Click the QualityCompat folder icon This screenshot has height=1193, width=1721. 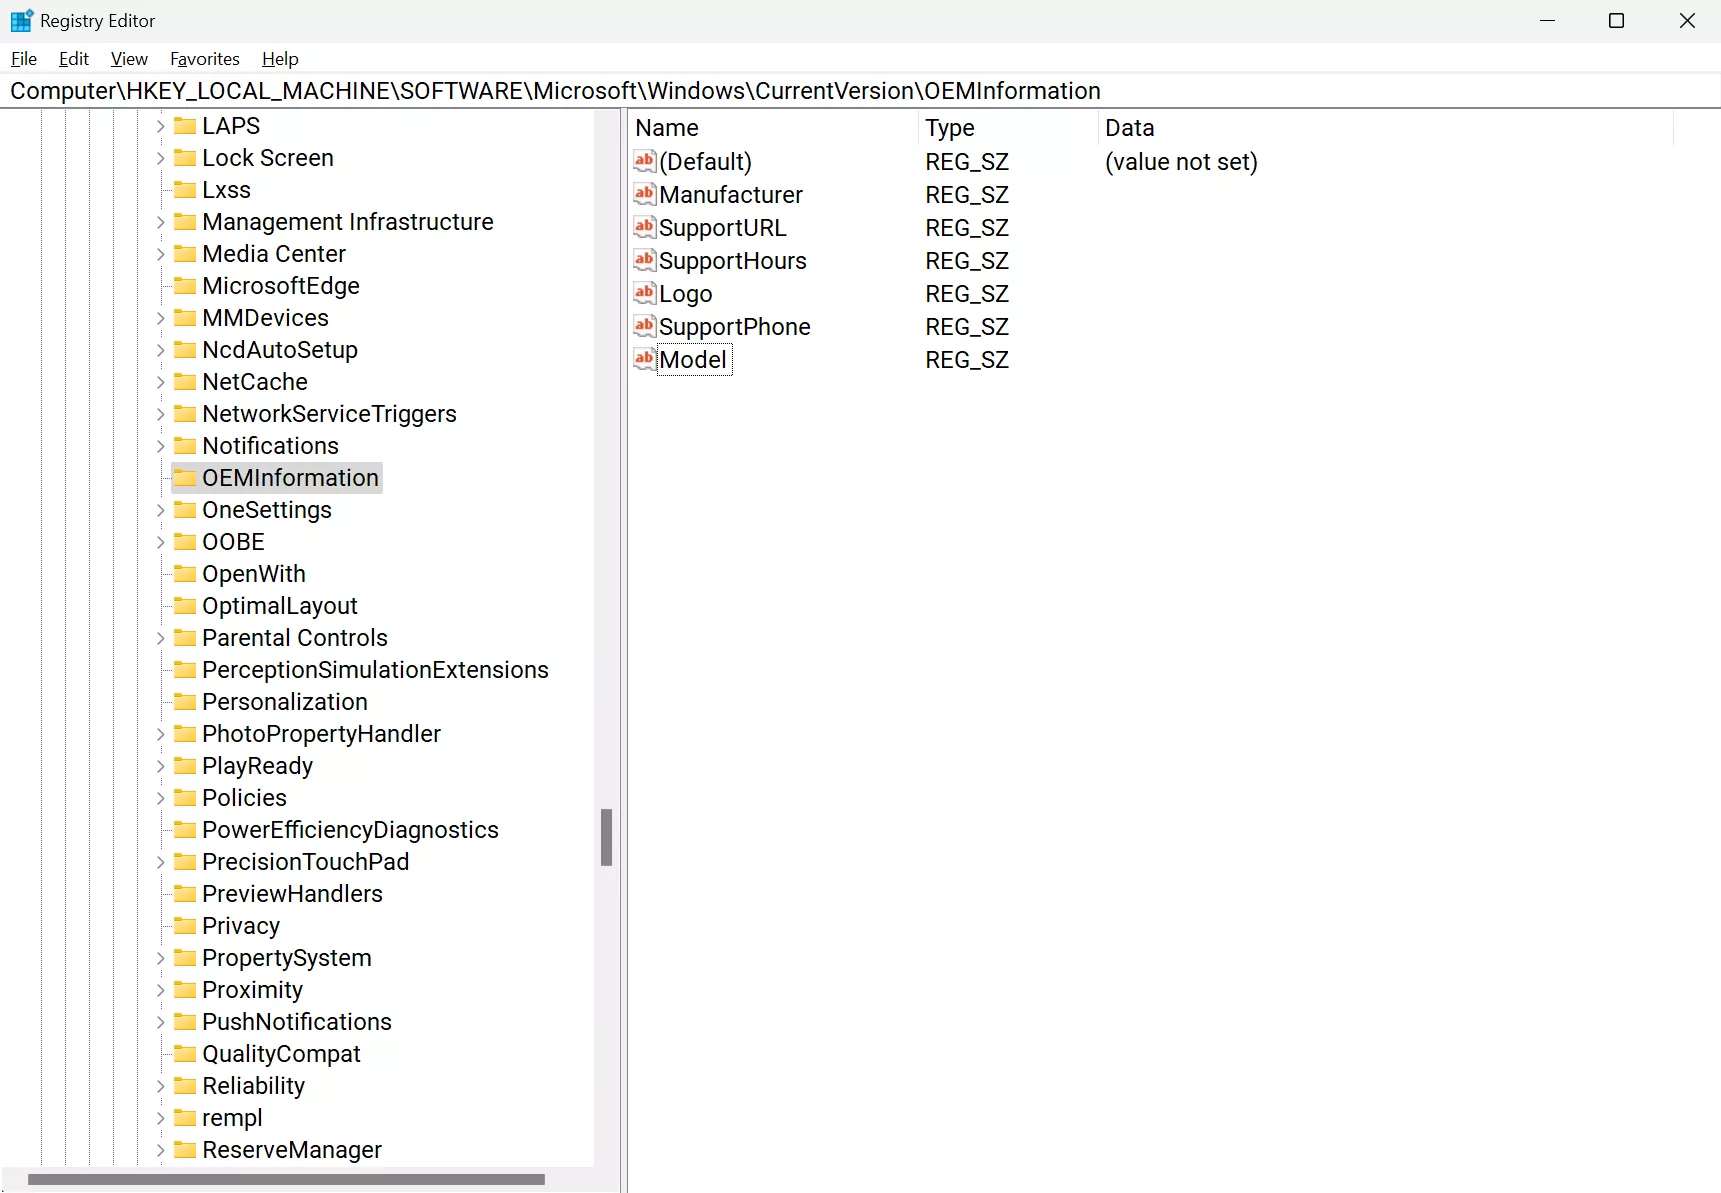185,1053
